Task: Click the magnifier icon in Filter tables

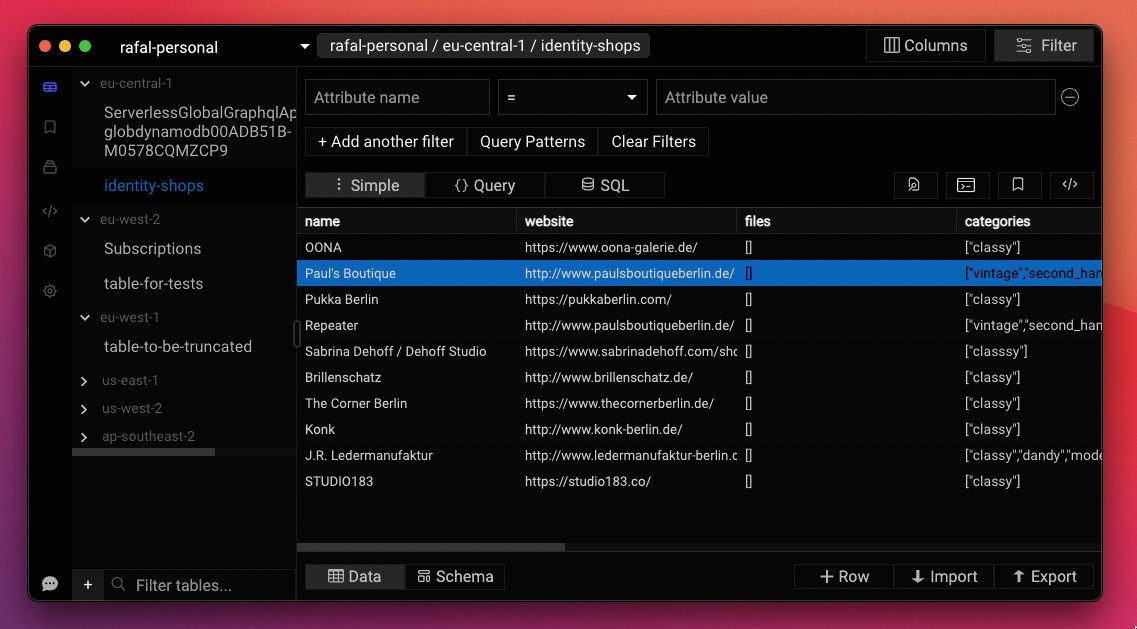Action: coord(118,584)
